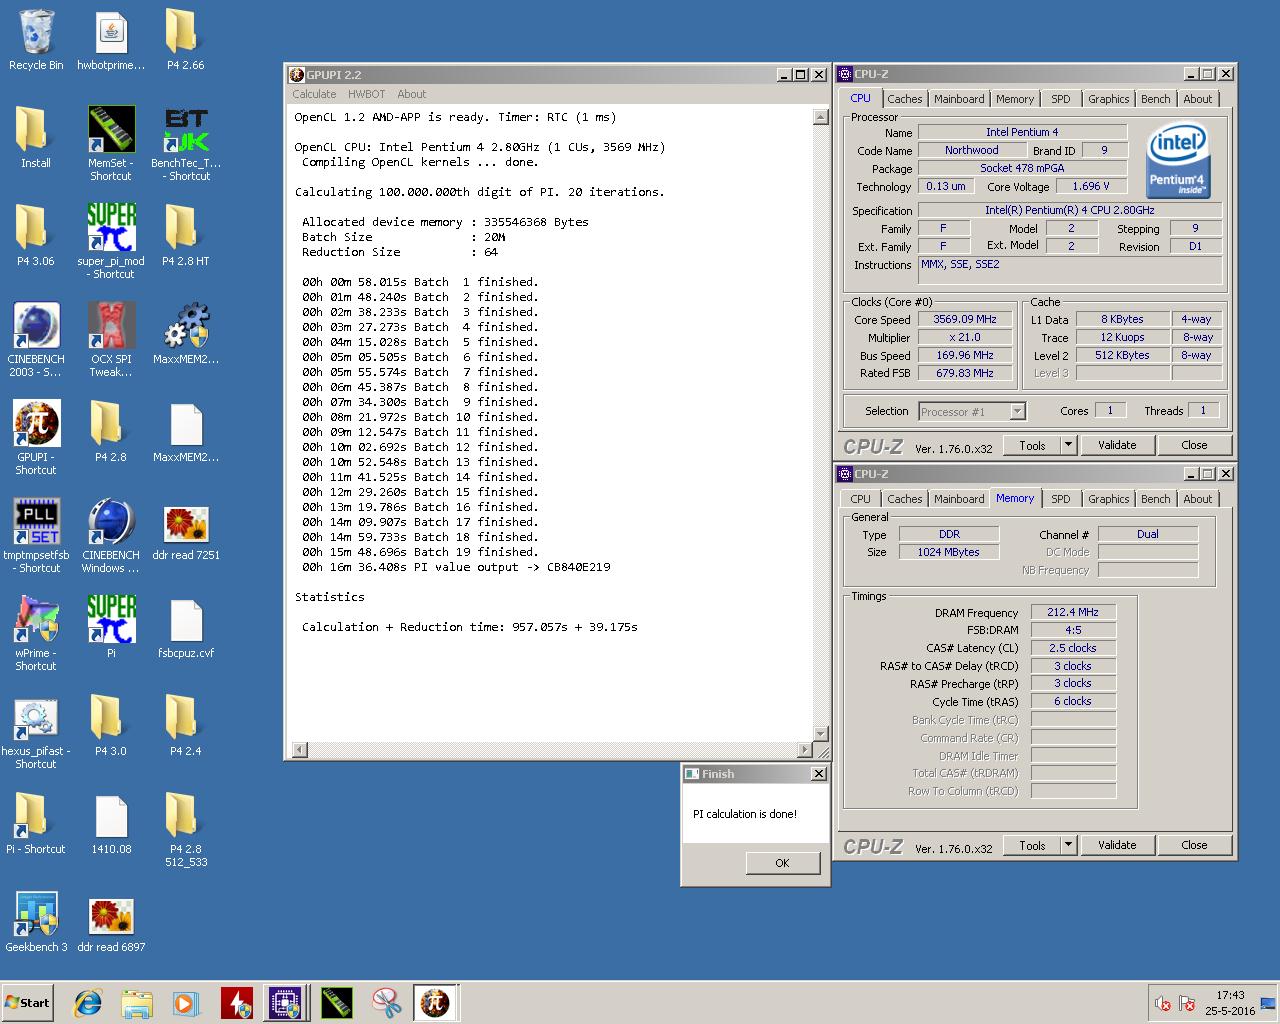Image resolution: width=1280 pixels, height=1024 pixels.
Task: Switch to Mainboard tab in upper CPU-Z
Action: tap(959, 99)
